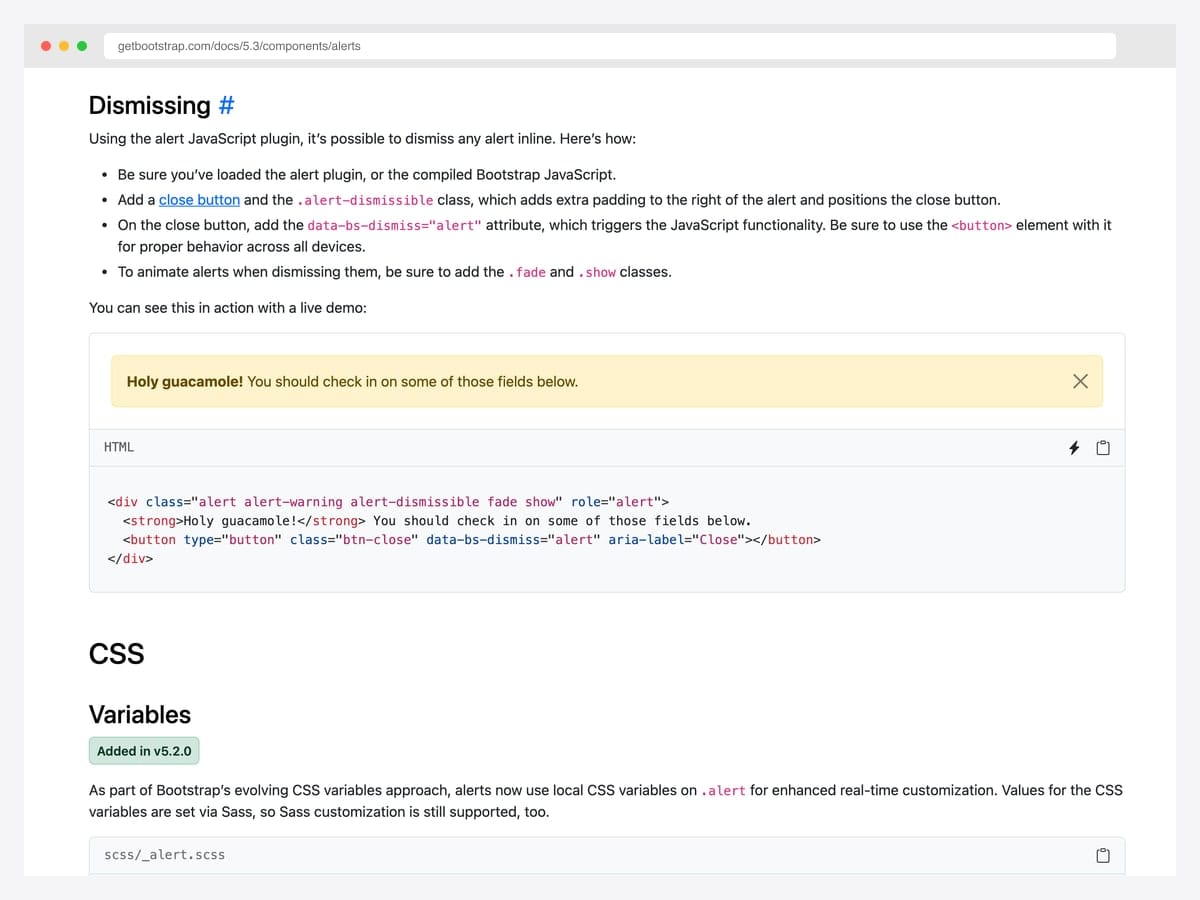Click the .alert-dismissible inline code
This screenshot has width=1200, height=900.
(365, 200)
